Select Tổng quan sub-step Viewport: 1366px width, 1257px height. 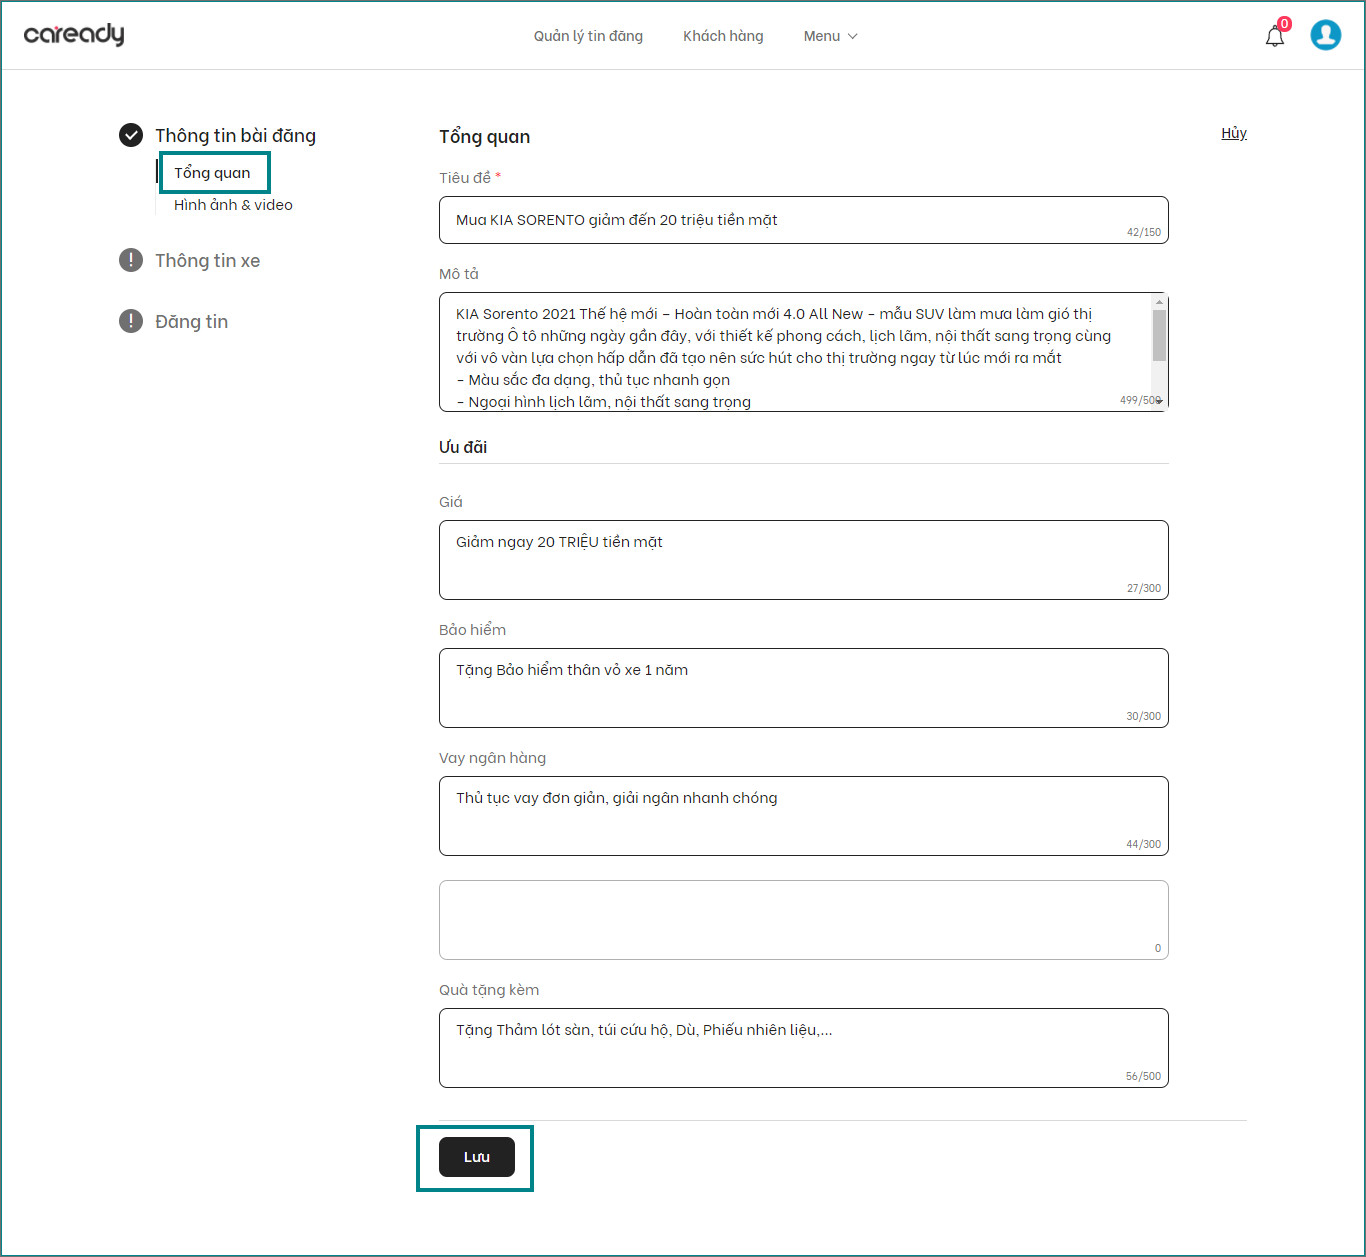pos(212,173)
